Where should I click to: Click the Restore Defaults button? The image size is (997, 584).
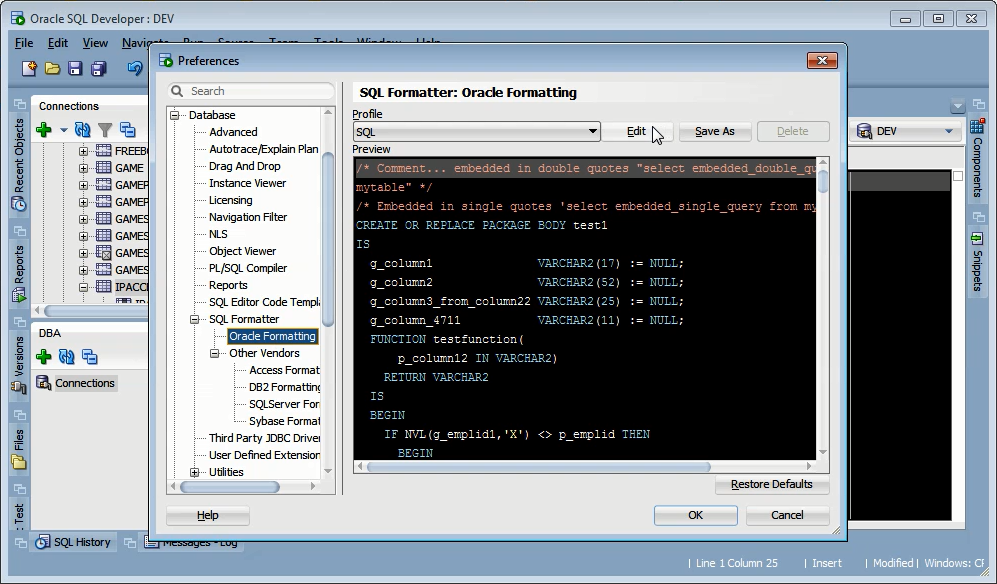pyautogui.click(x=772, y=484)
